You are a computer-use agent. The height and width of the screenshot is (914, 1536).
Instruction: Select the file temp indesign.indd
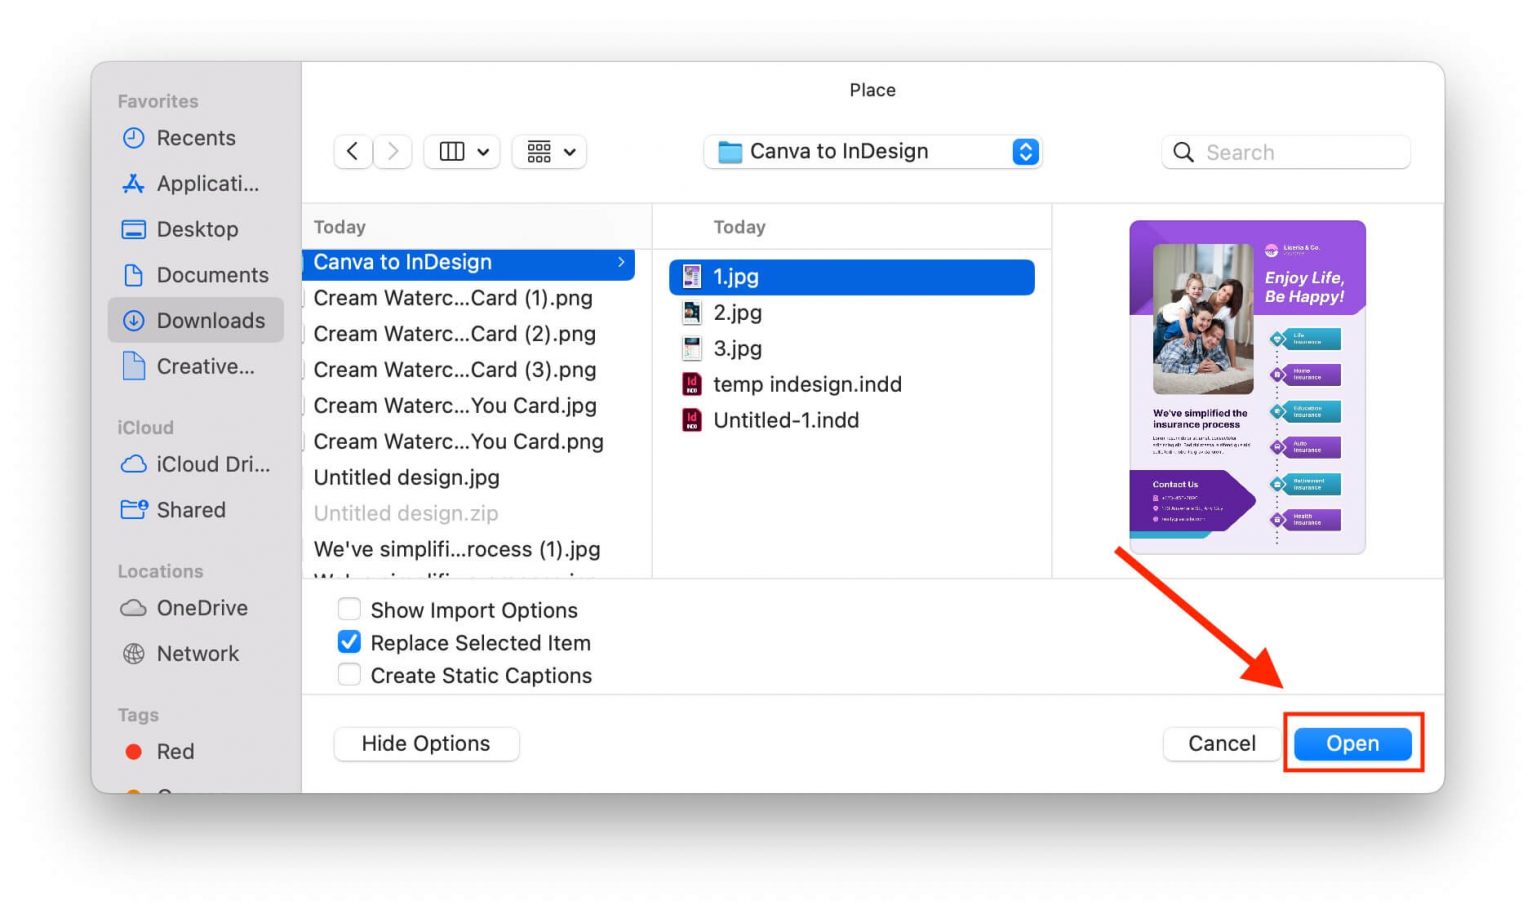[806, 384]
